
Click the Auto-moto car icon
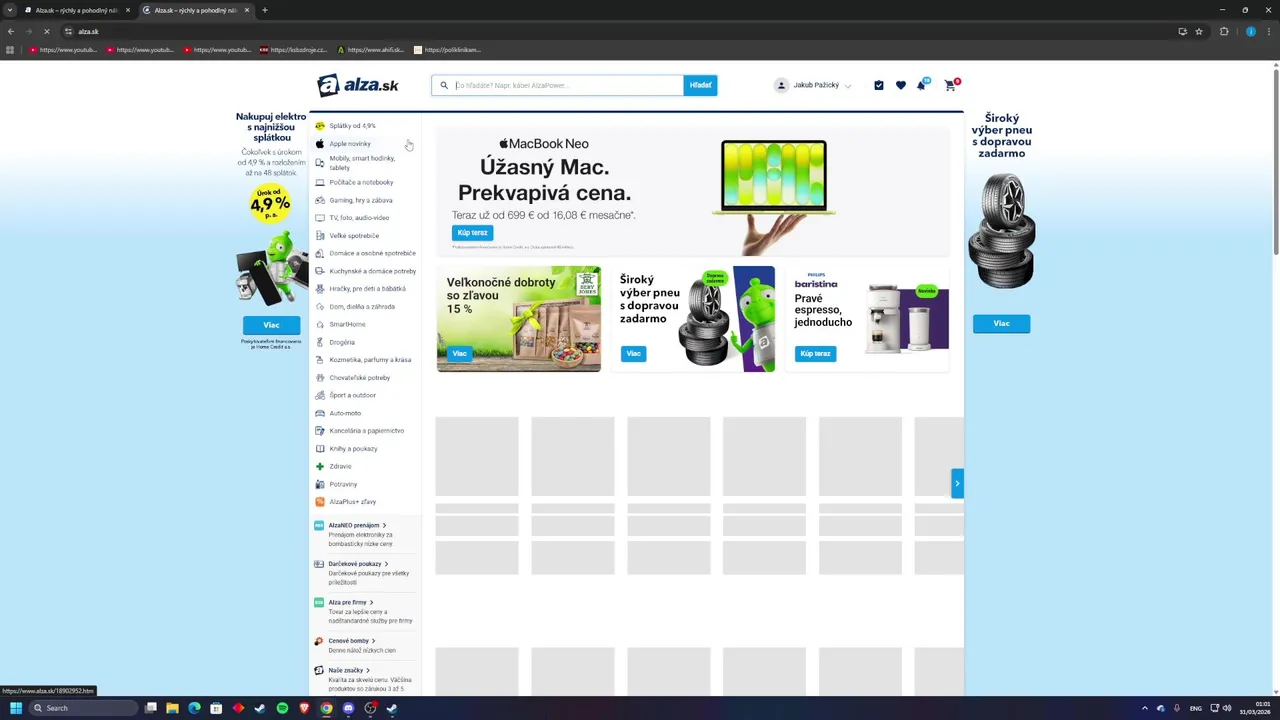[x=320, y=413]
